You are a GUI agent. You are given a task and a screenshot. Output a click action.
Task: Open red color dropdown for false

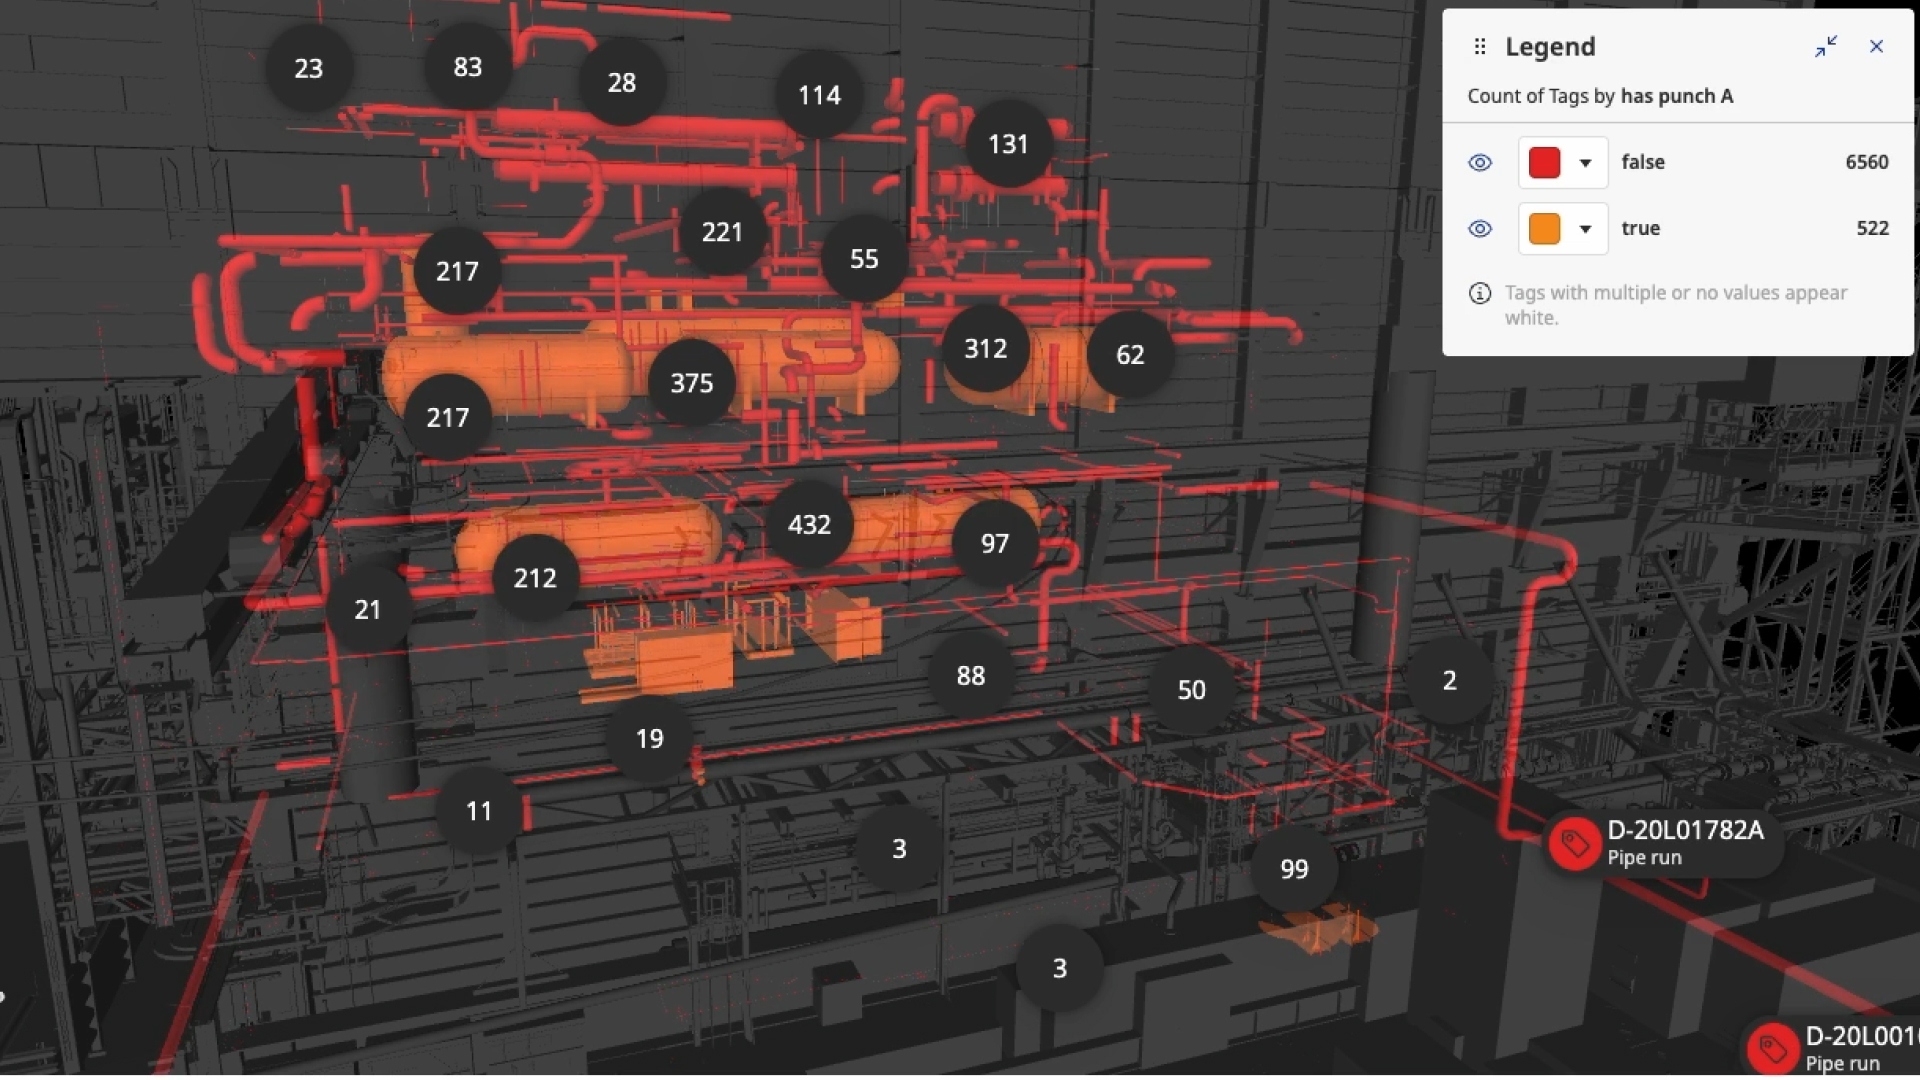click(x=1585, y=162)
